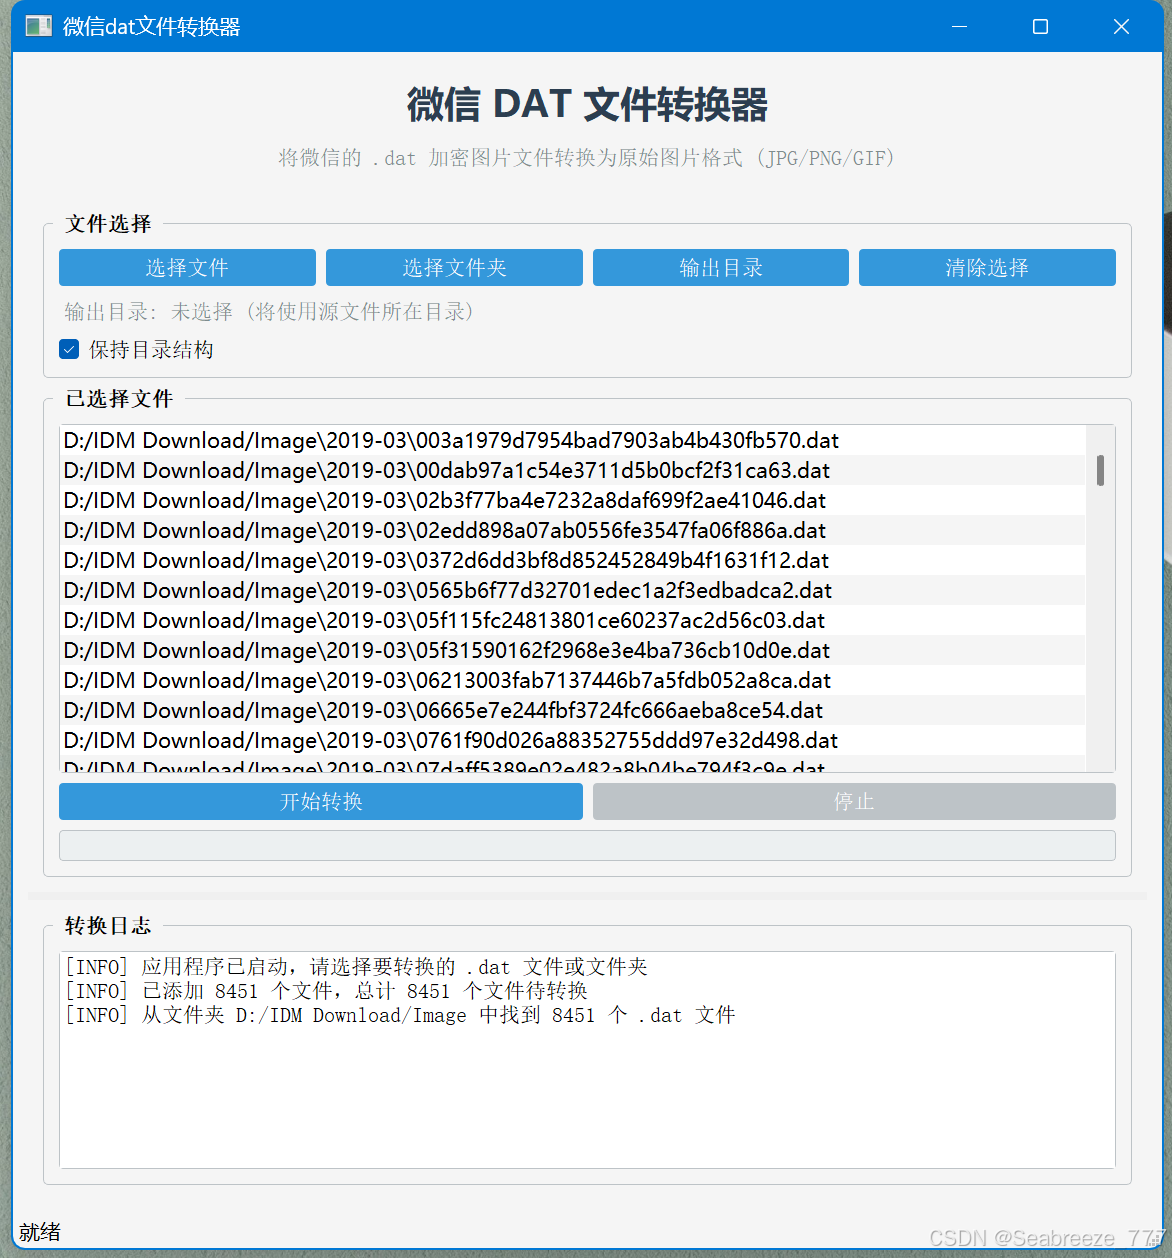This screenshot has width=1172, height=1258.
Task: Set the 输出目录 output directory
Action: tap(720, 267)
